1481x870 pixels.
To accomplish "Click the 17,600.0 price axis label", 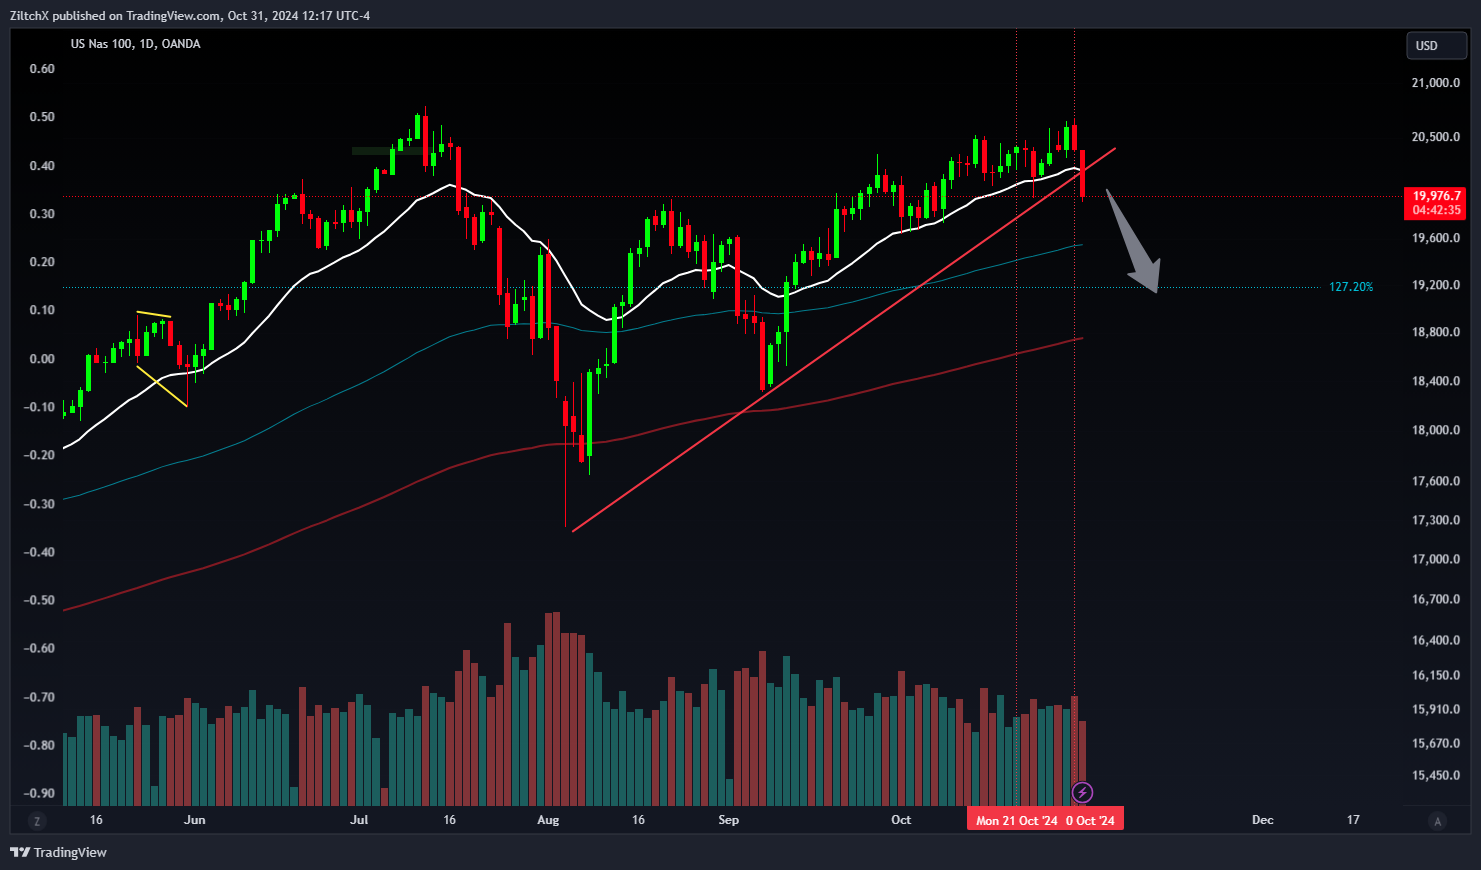I will coord(1435,481).
